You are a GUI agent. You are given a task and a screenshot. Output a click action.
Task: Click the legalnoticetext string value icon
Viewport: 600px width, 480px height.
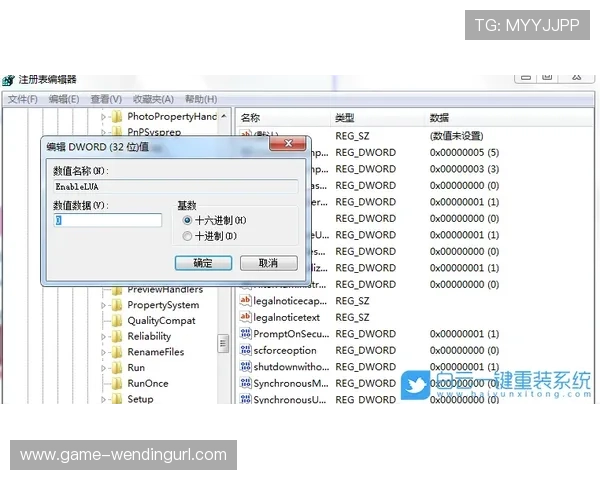[x=245, y=317]
